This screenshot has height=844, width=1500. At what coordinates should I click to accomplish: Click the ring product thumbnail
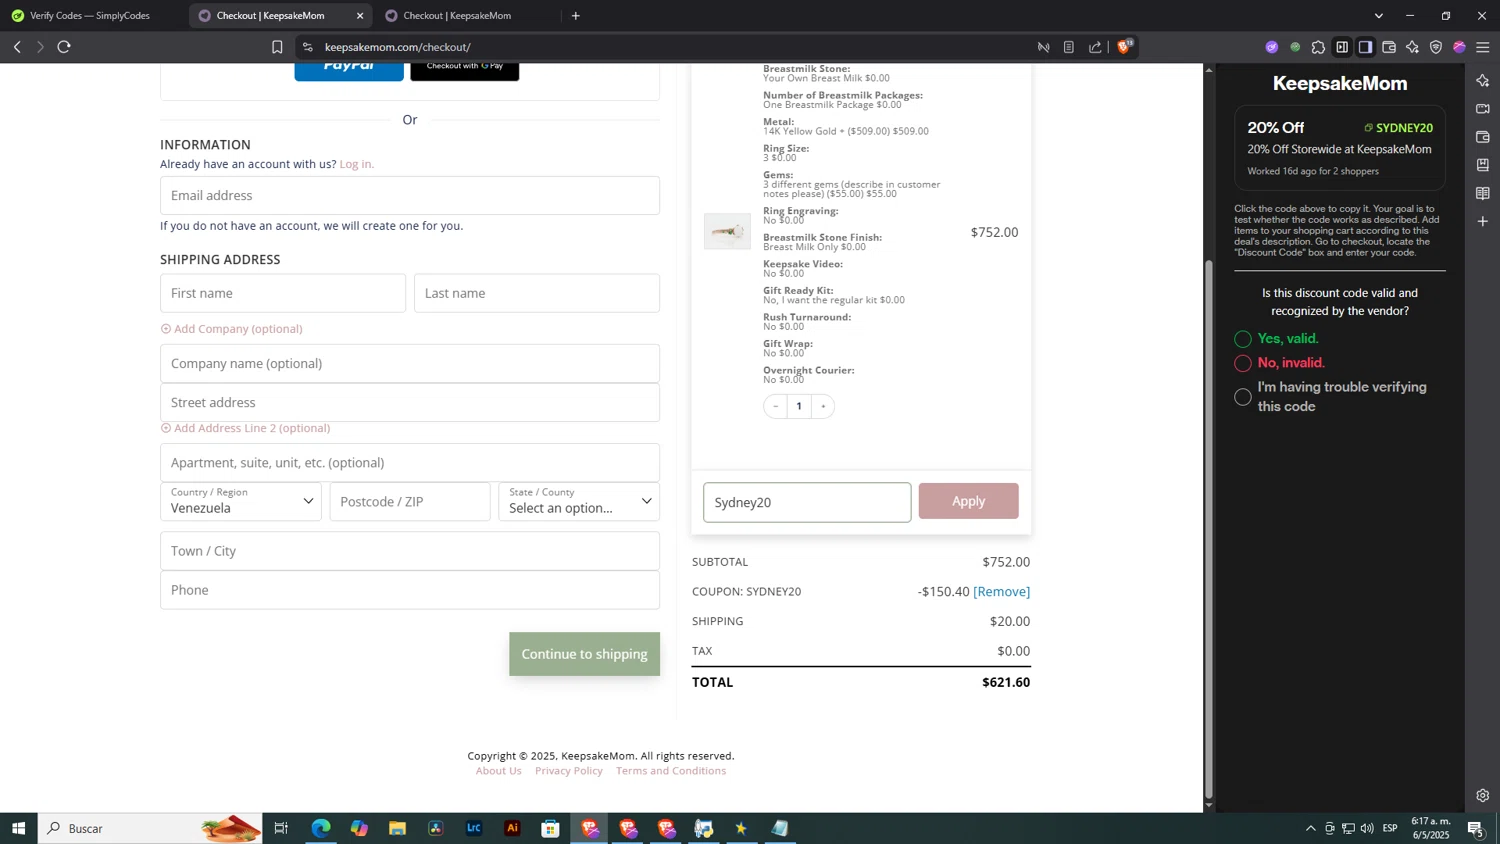coord(727,231)
